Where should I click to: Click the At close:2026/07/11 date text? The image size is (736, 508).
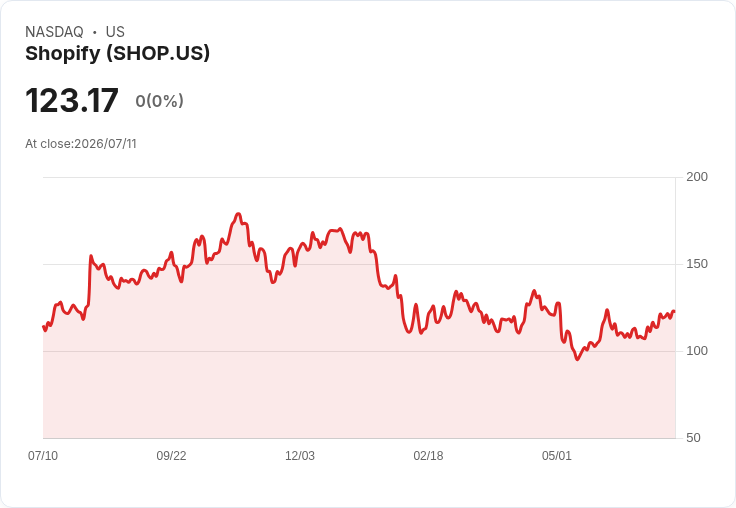tap(81, 144)
